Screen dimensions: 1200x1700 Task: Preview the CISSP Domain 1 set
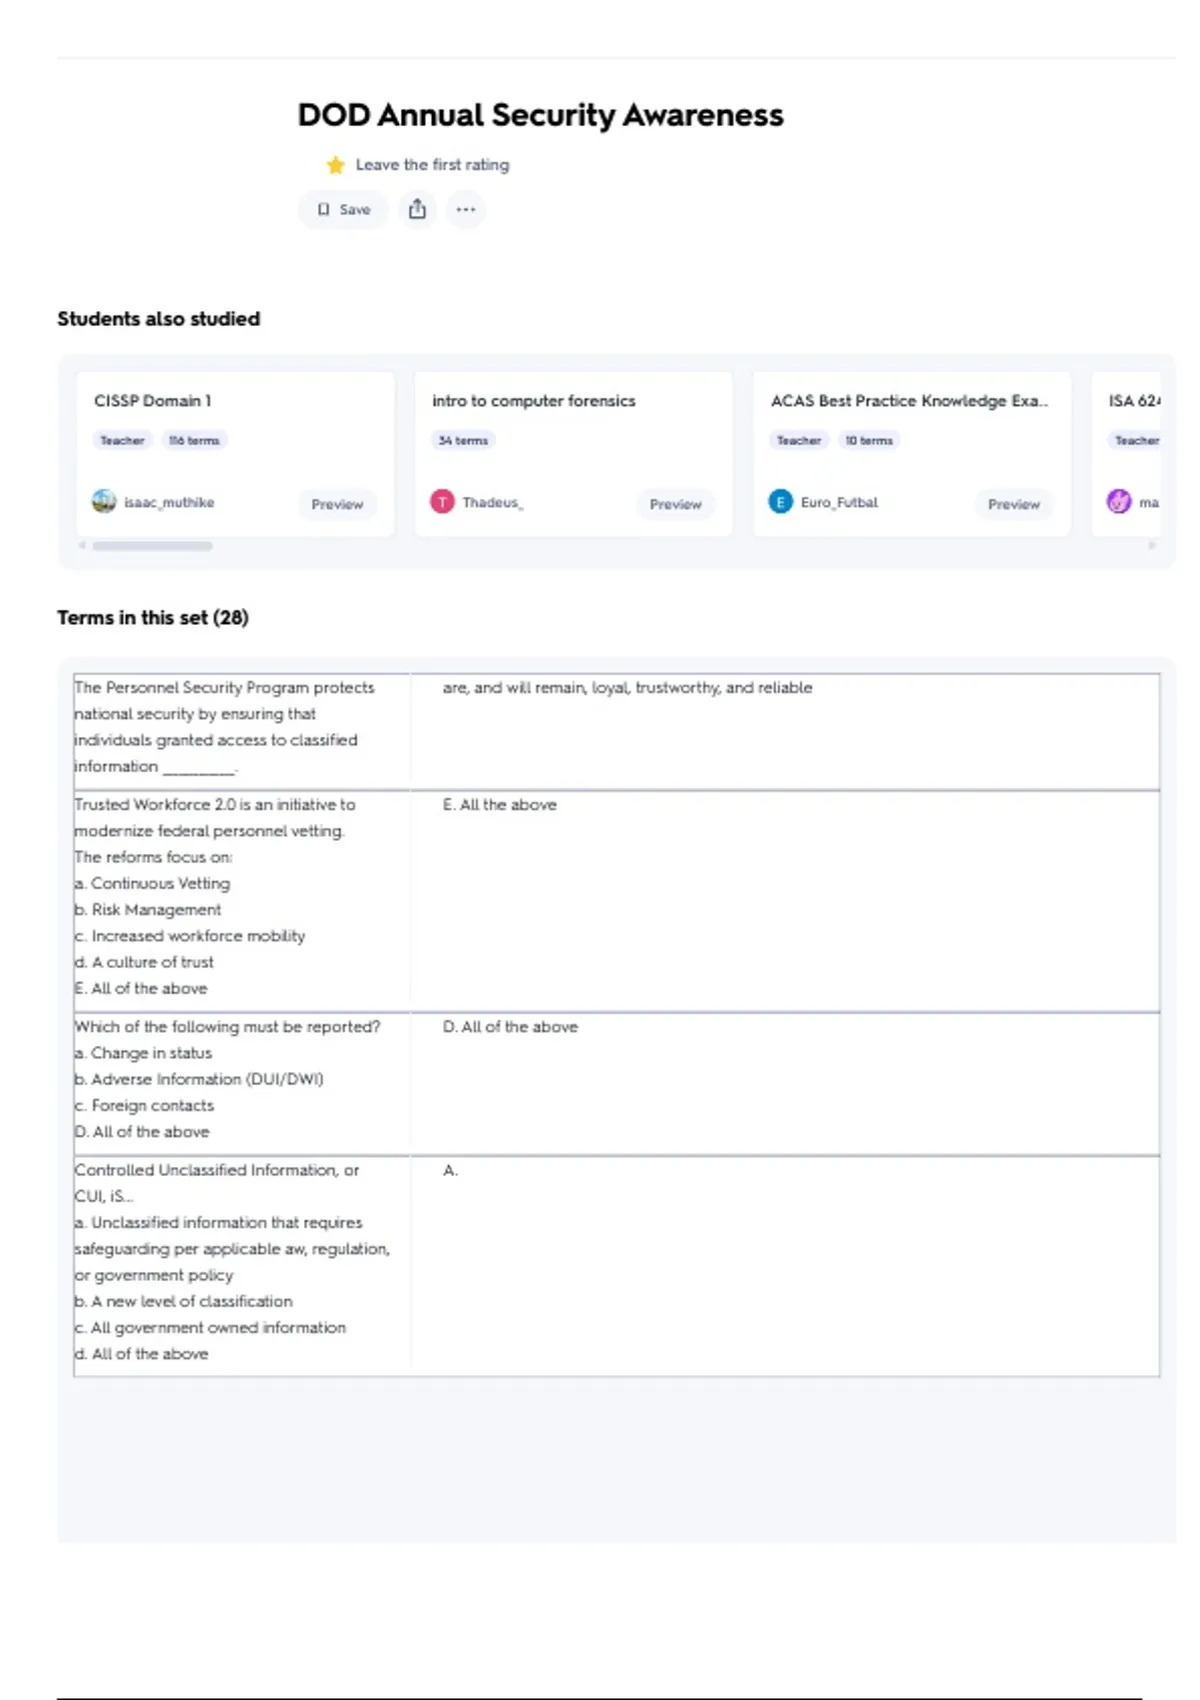click(x=337, y=504)
